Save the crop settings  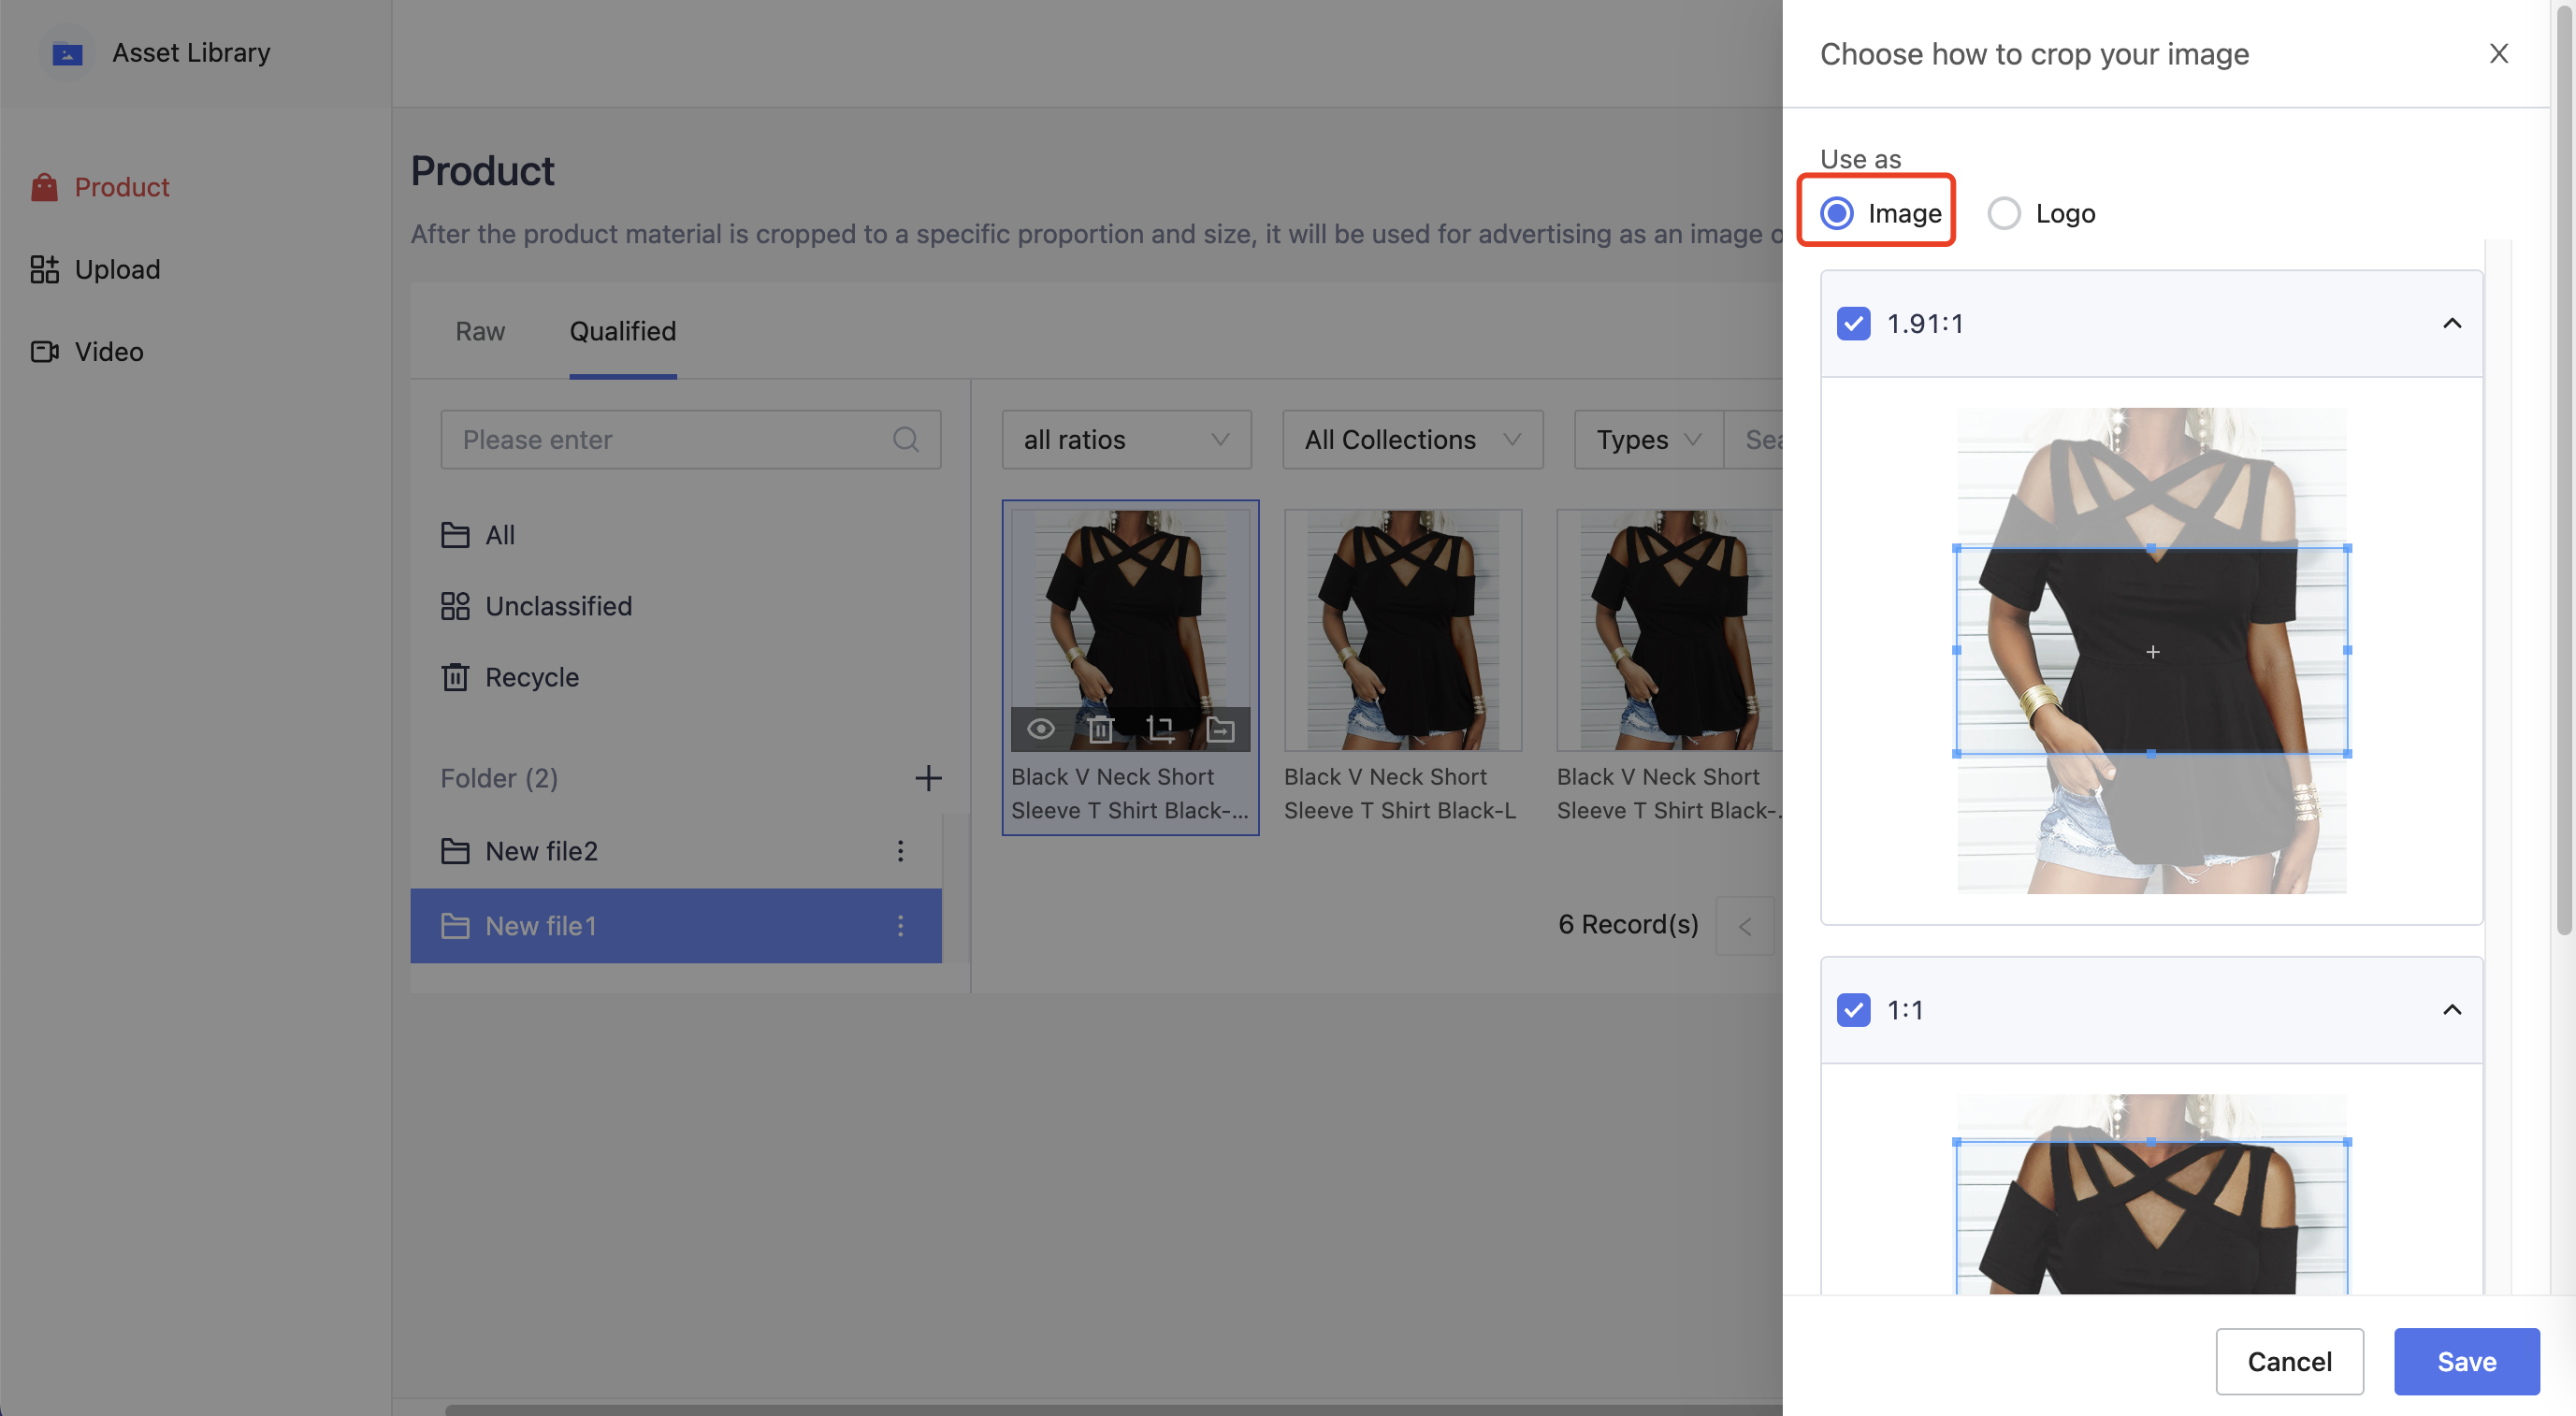point(2466,1361)
